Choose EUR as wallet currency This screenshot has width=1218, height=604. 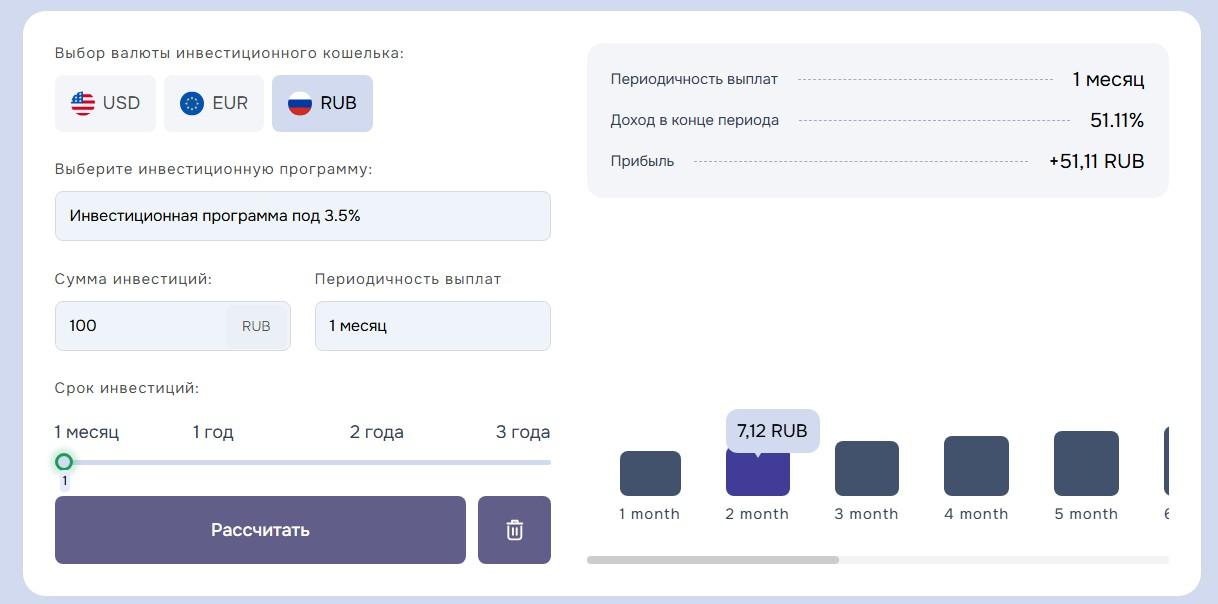point(214,103)
